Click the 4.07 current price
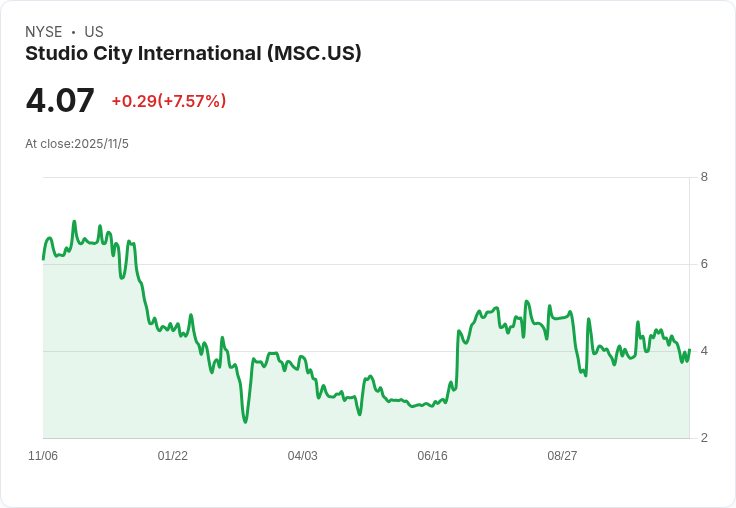Image resolution: width=736 pixels, height=508 pixels. tap(60, 100)
